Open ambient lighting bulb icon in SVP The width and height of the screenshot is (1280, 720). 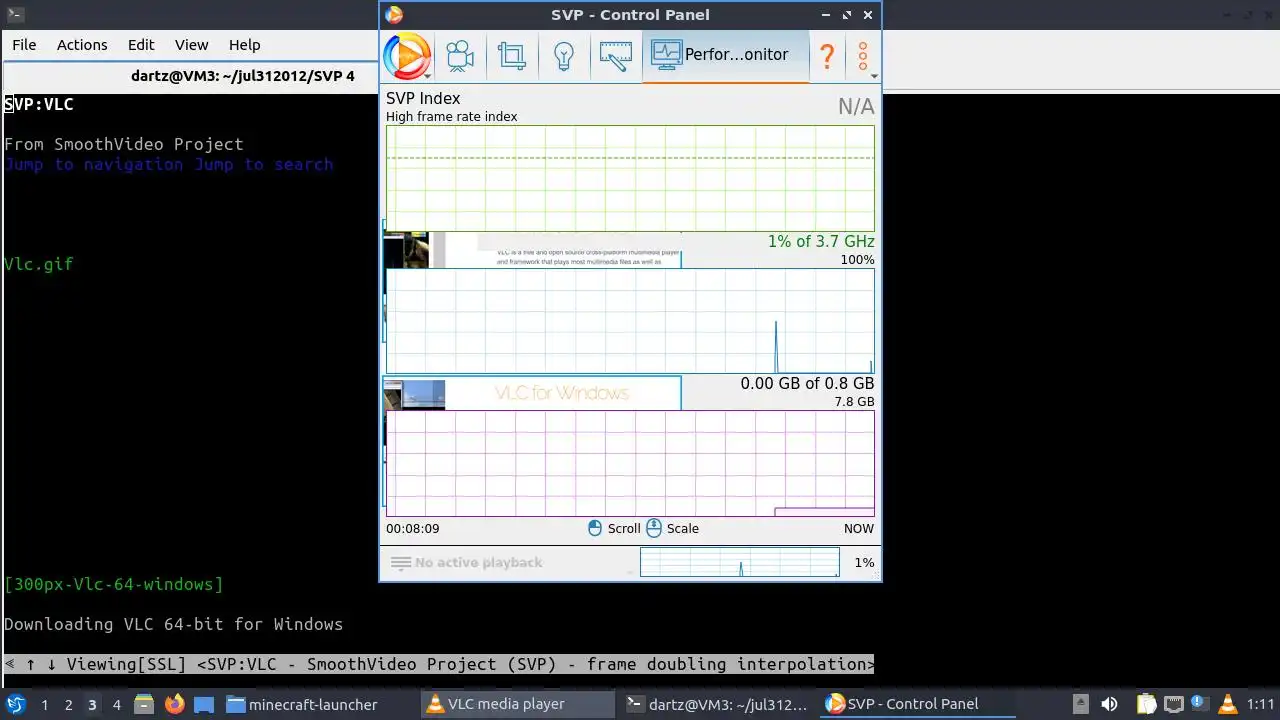564,56
